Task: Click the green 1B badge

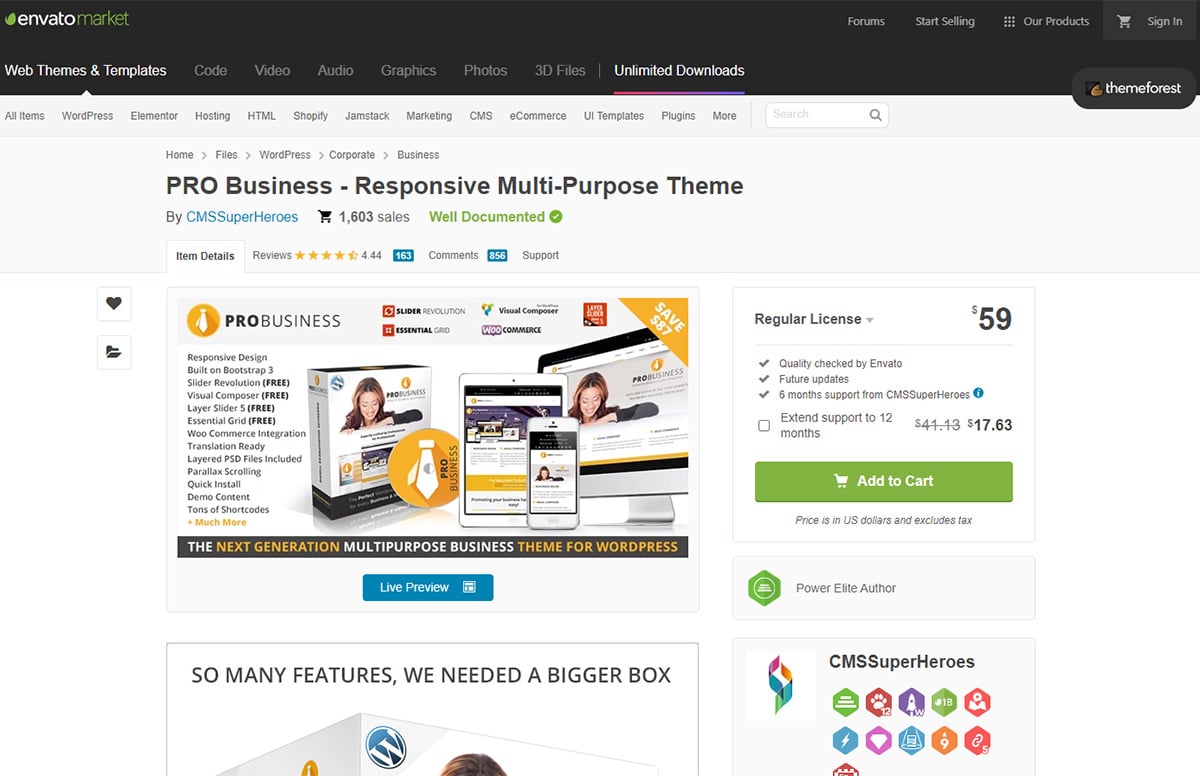Action: 945,702
